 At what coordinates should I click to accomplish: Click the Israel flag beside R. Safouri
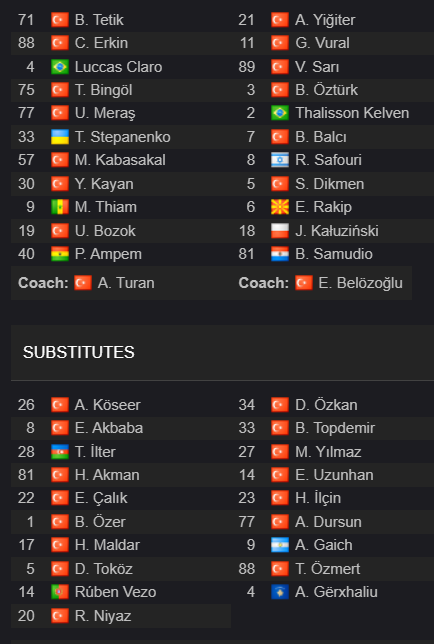[280, 160]
